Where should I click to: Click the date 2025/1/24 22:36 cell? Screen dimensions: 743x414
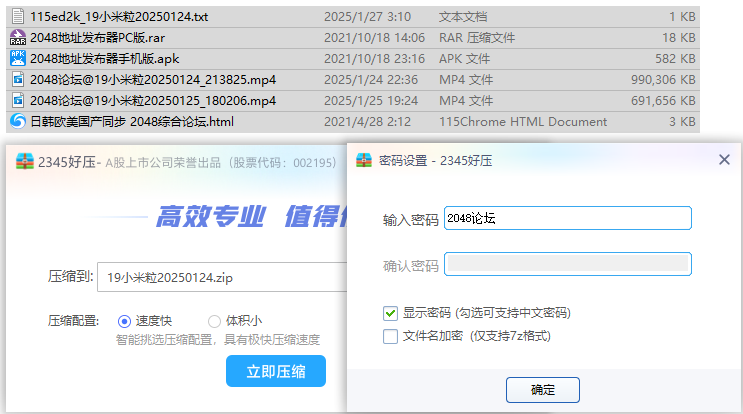(371, 80)
